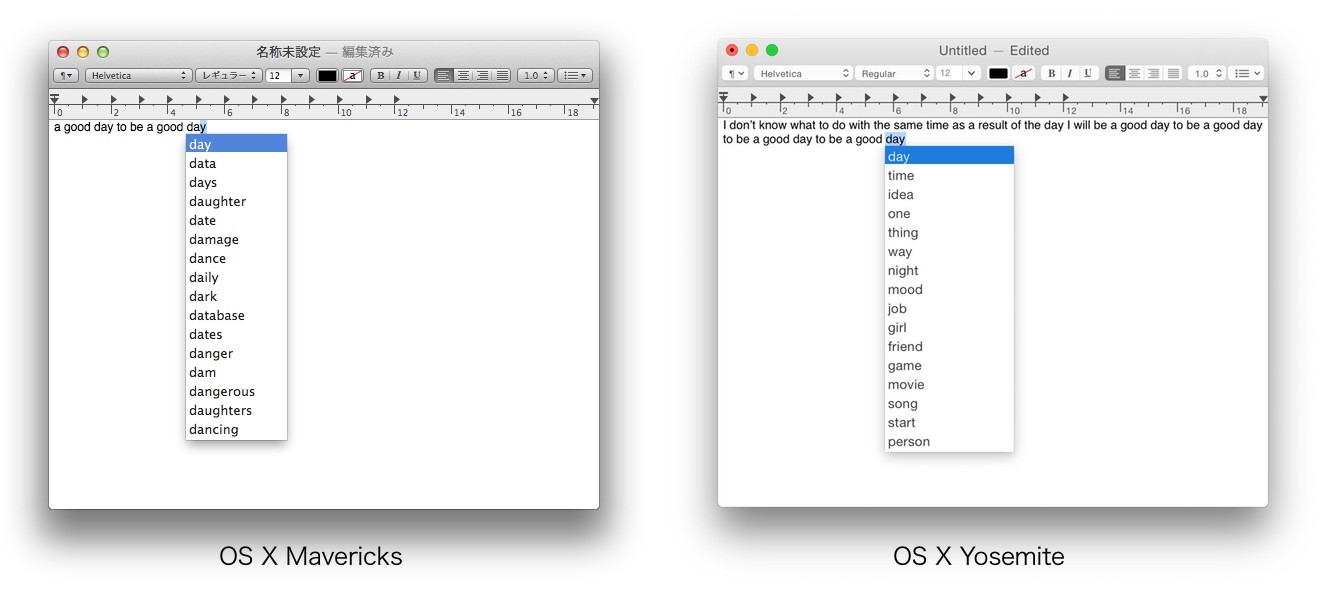Click the green zoom button in the Yosemite window
The image size is (1324, 590).
772,50
